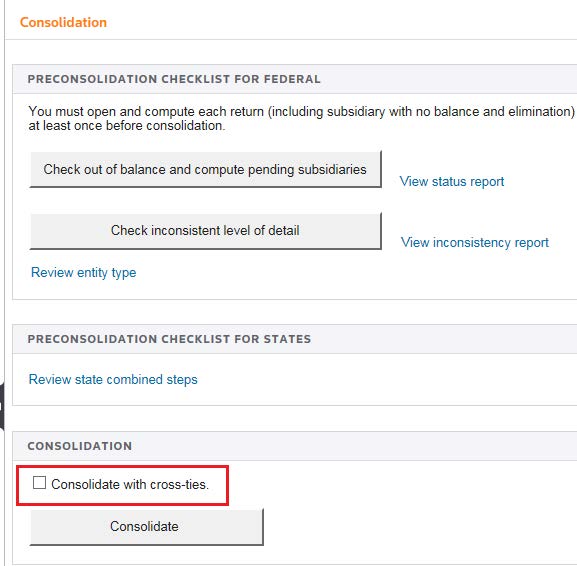Image resolution: width=577 pixels, height=566 pixels.
Task: Click Check inconsistent level of detail button
Action: (205, 231)
